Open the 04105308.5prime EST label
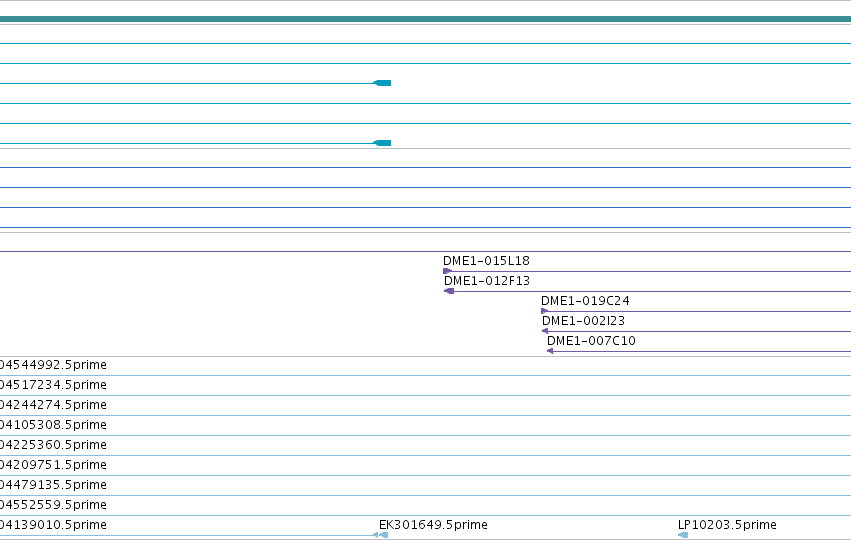This screenshot has width=851, height=540. 53,425
